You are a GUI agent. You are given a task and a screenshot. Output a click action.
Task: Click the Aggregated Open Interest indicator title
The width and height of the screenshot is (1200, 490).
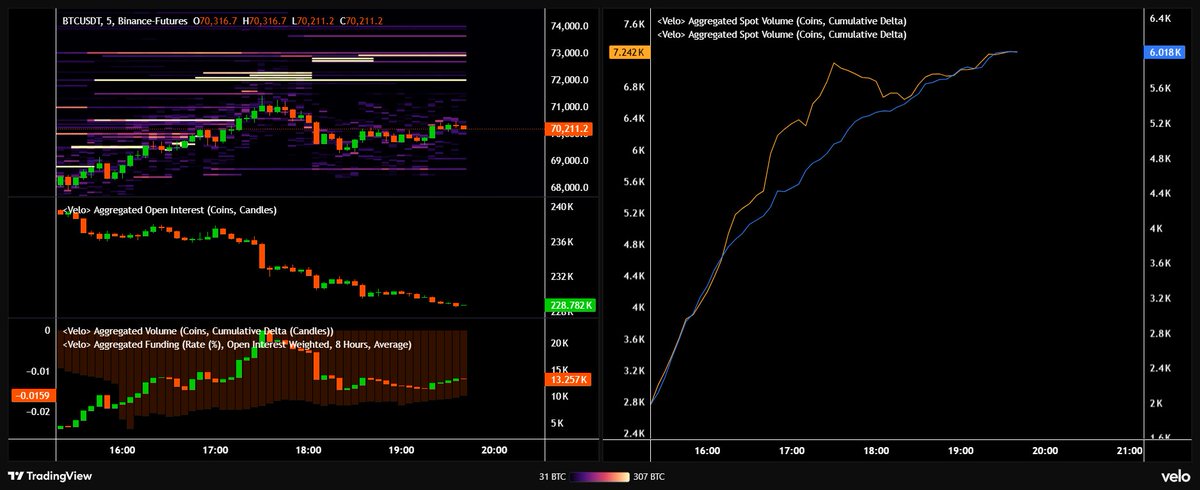click(169, 210)
